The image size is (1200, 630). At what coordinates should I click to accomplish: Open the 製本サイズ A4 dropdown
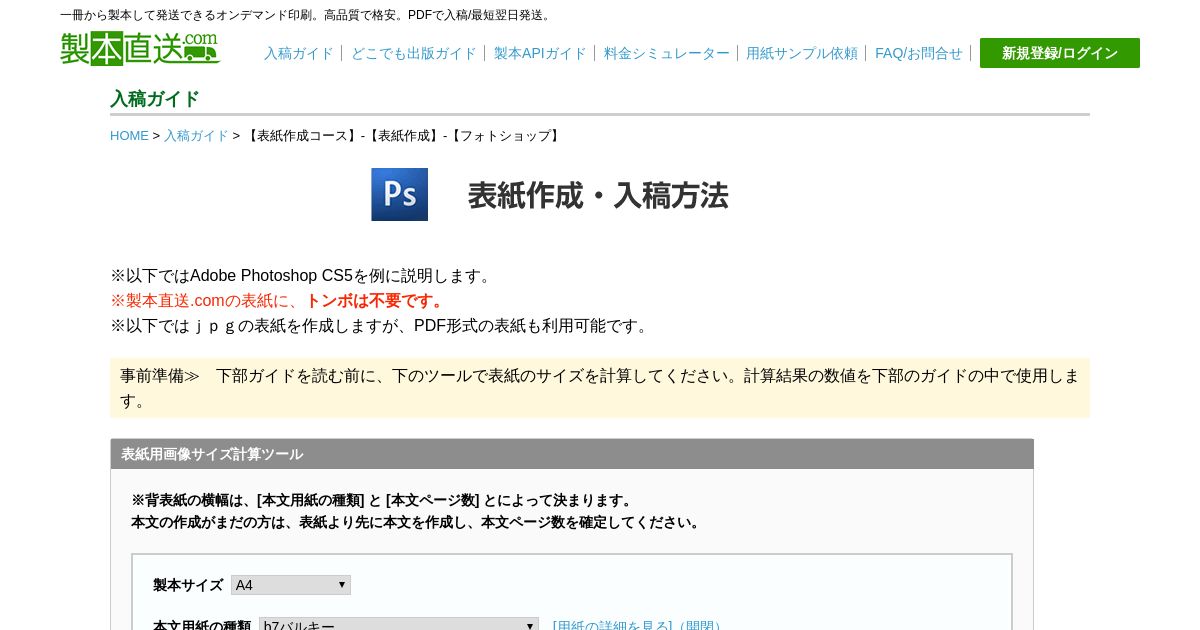coord(291,585)
